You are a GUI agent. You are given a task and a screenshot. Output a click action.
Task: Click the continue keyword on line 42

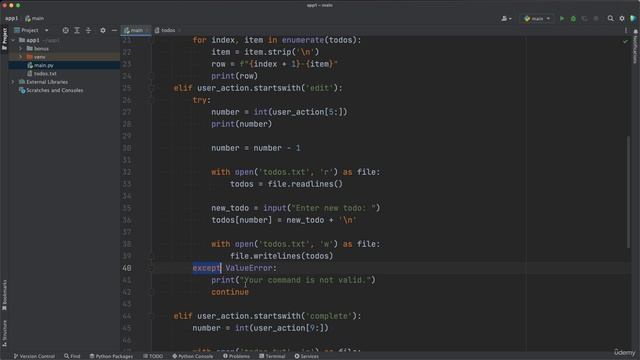tap(230, 292)
